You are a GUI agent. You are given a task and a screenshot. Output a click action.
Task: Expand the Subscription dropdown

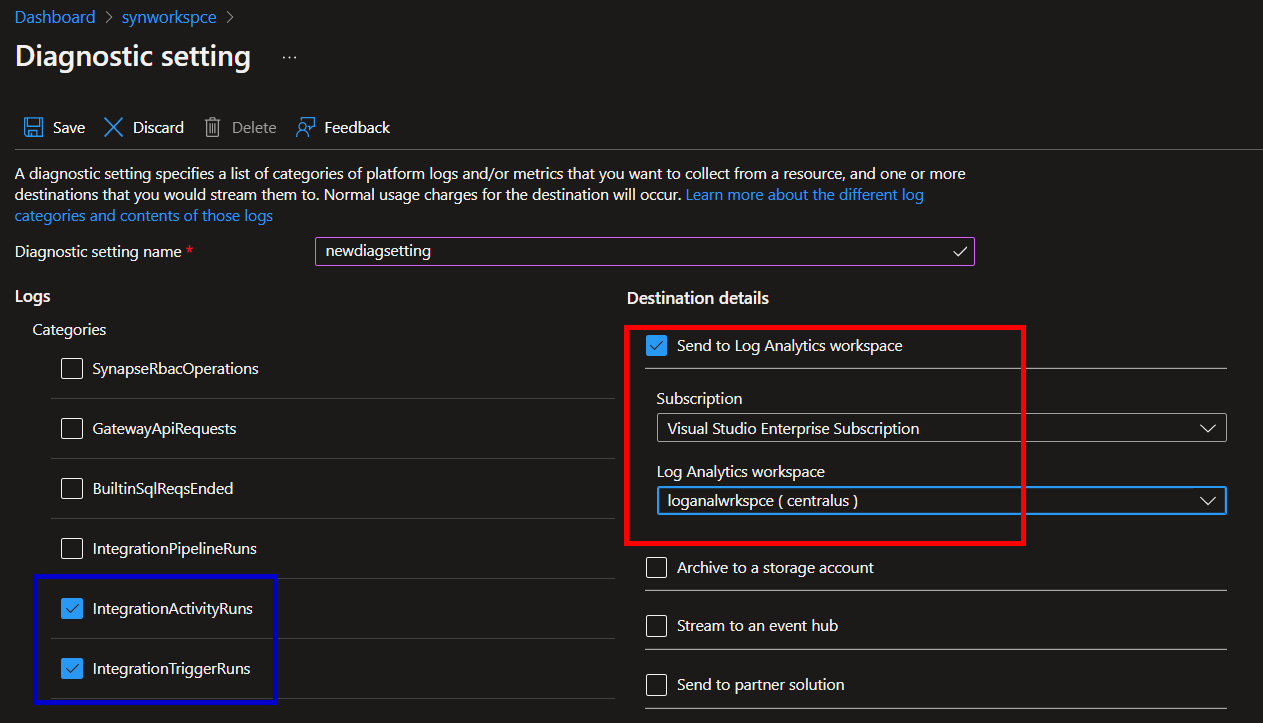[940, 429]
